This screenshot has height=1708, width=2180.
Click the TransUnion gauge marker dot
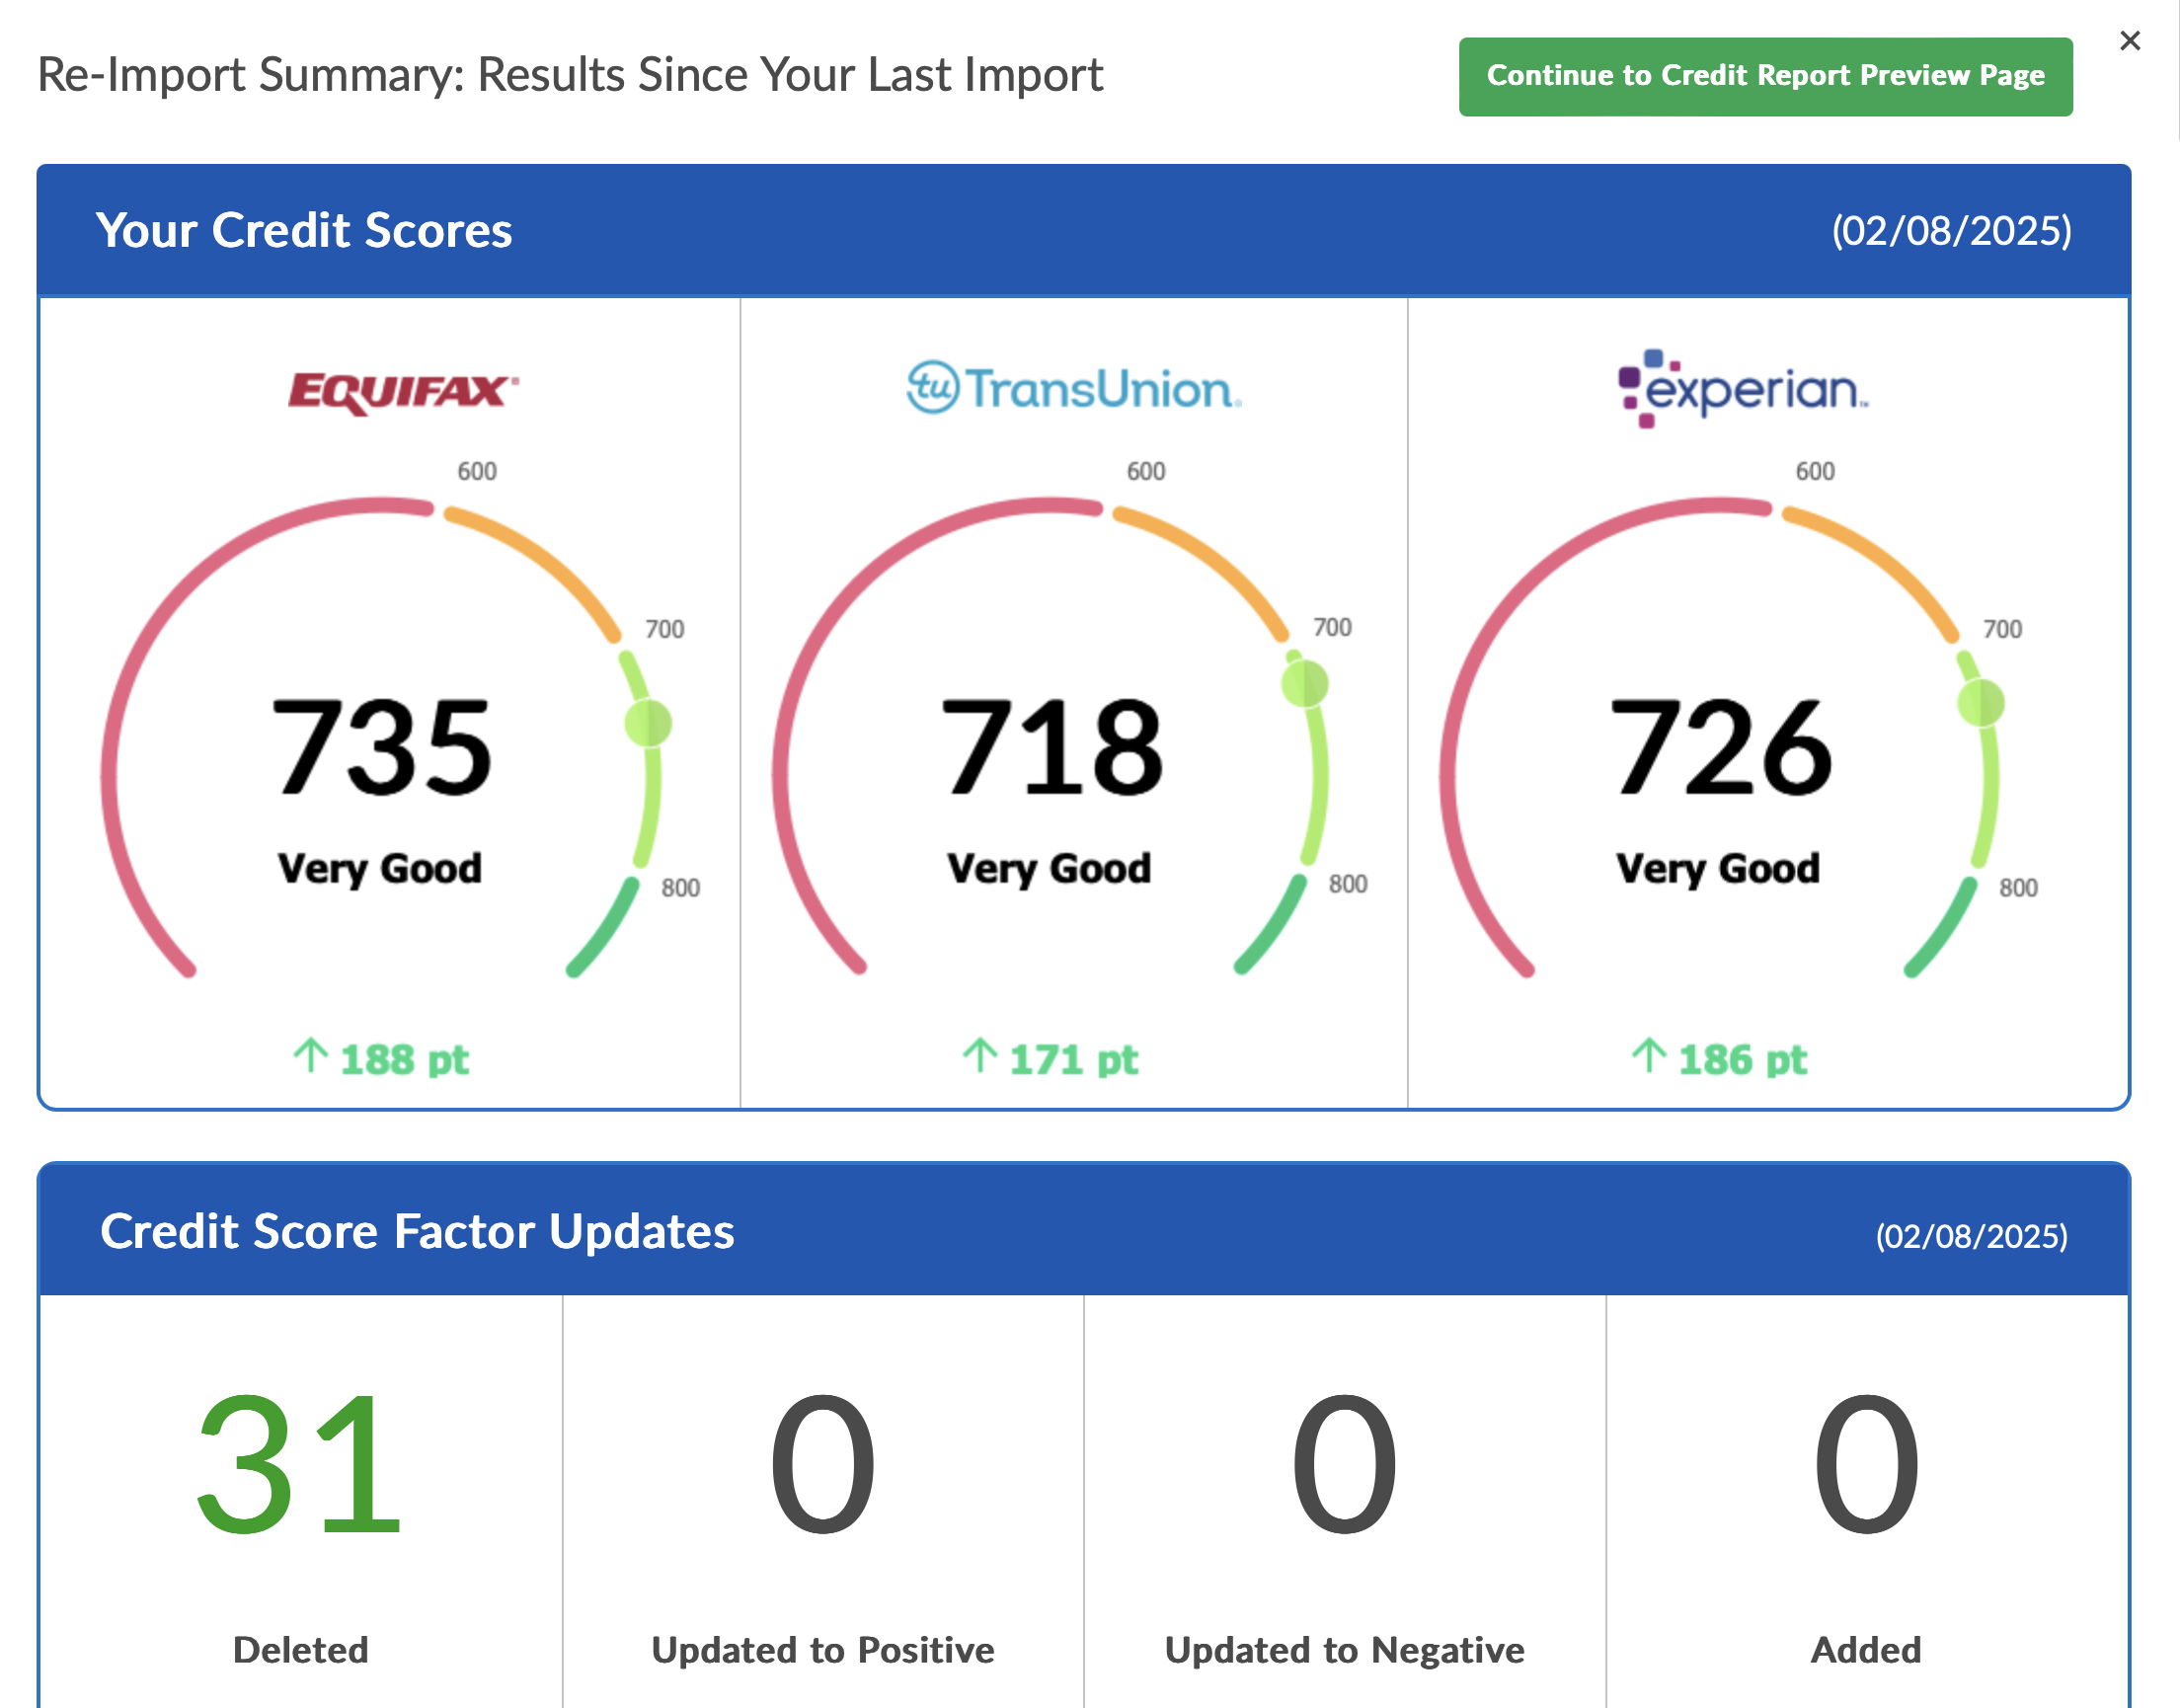click(1304, 685)
